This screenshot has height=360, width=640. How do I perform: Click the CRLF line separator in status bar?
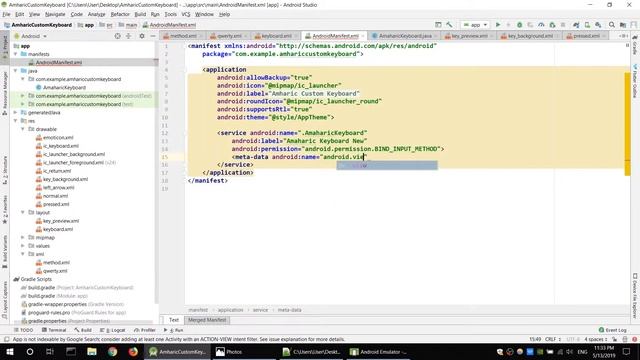(553, 339)
